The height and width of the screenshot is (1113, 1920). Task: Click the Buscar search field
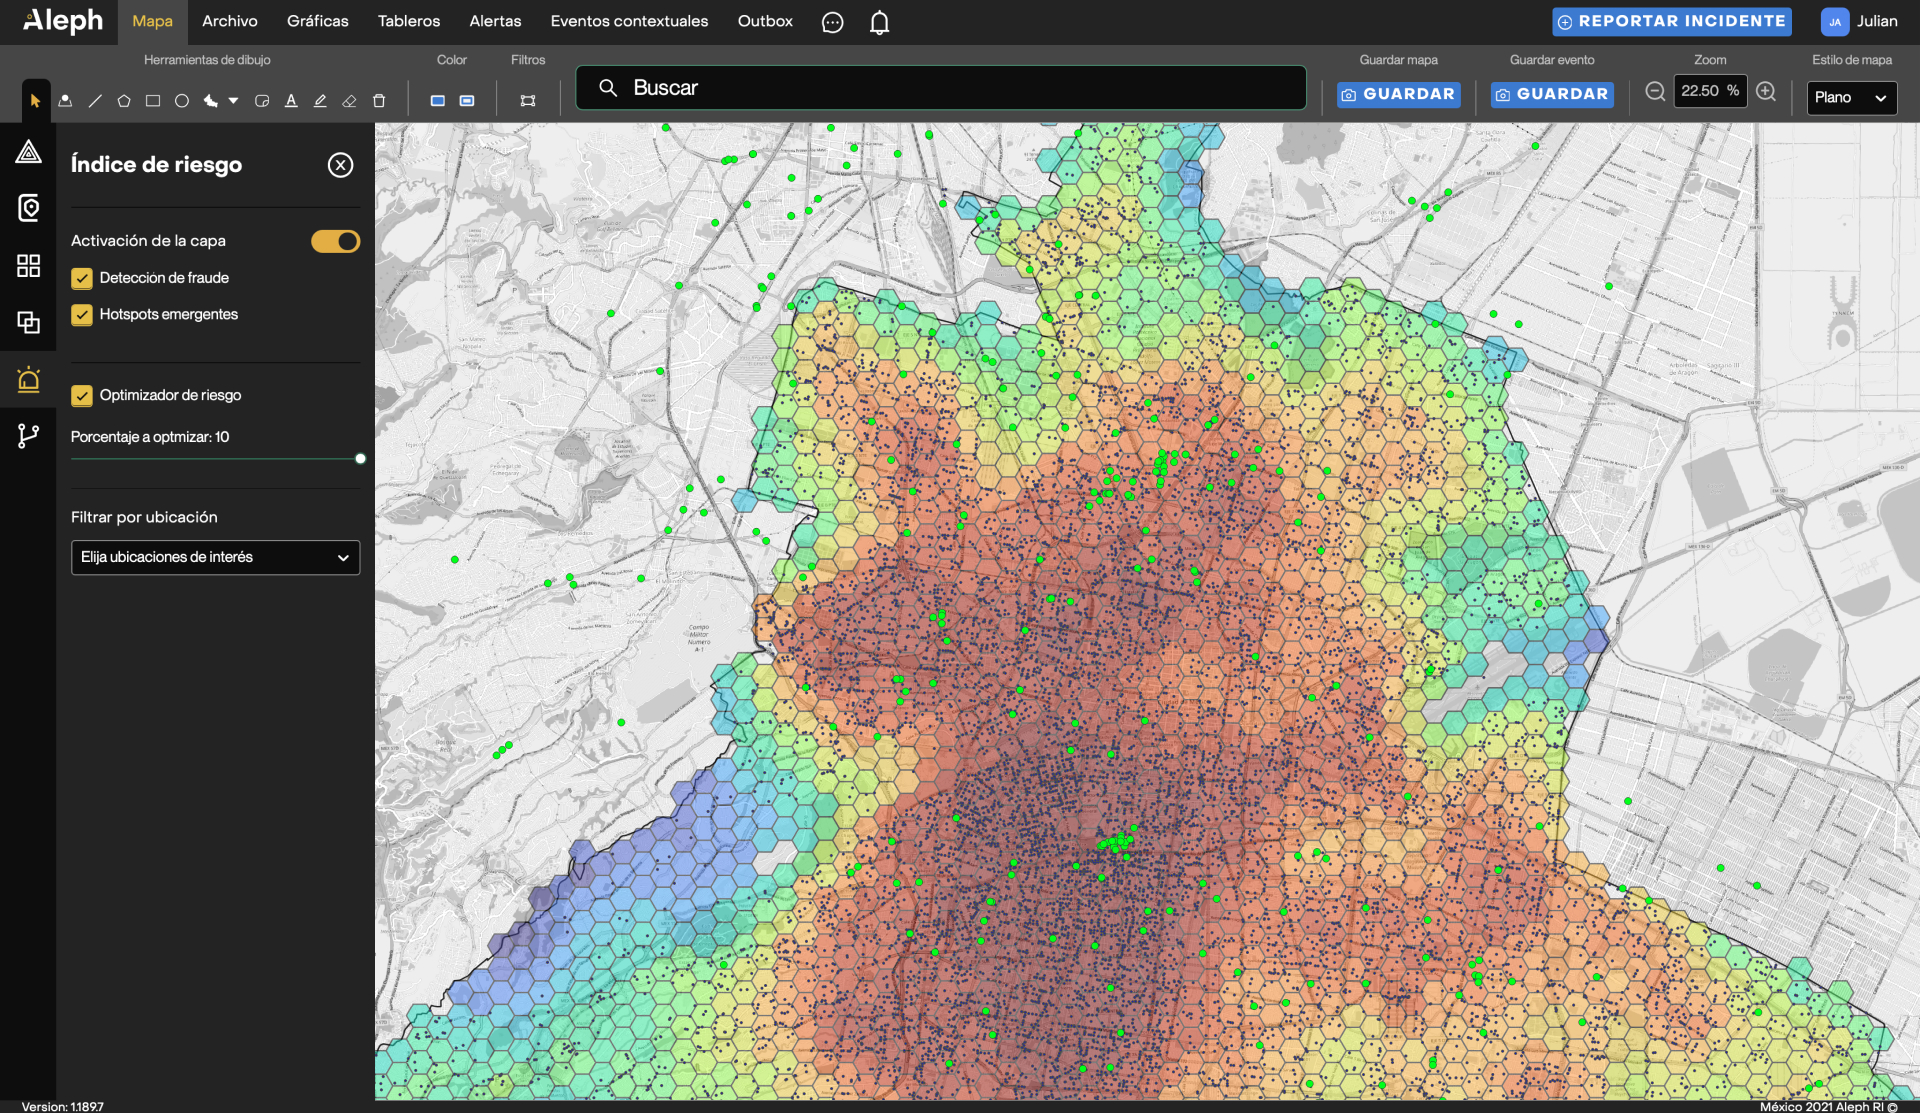(941, 88)
